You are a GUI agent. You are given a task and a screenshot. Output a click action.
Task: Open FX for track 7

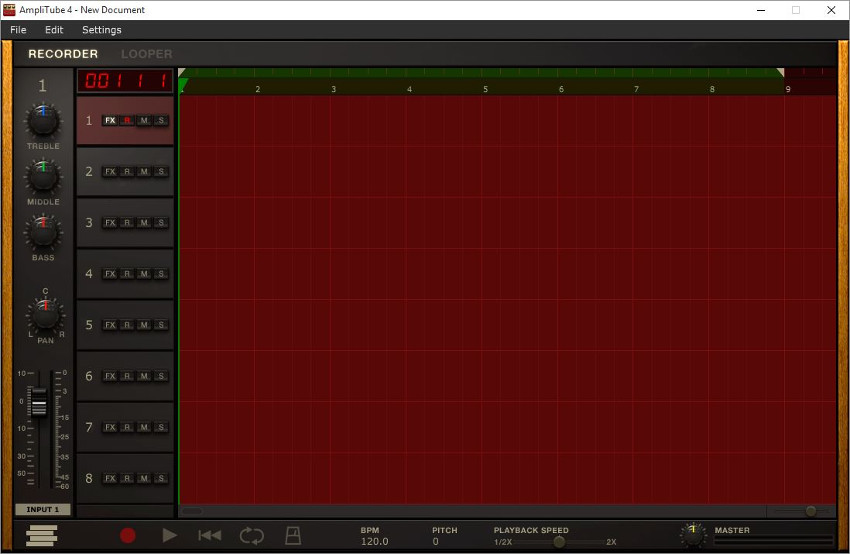[x=110, y=427]
